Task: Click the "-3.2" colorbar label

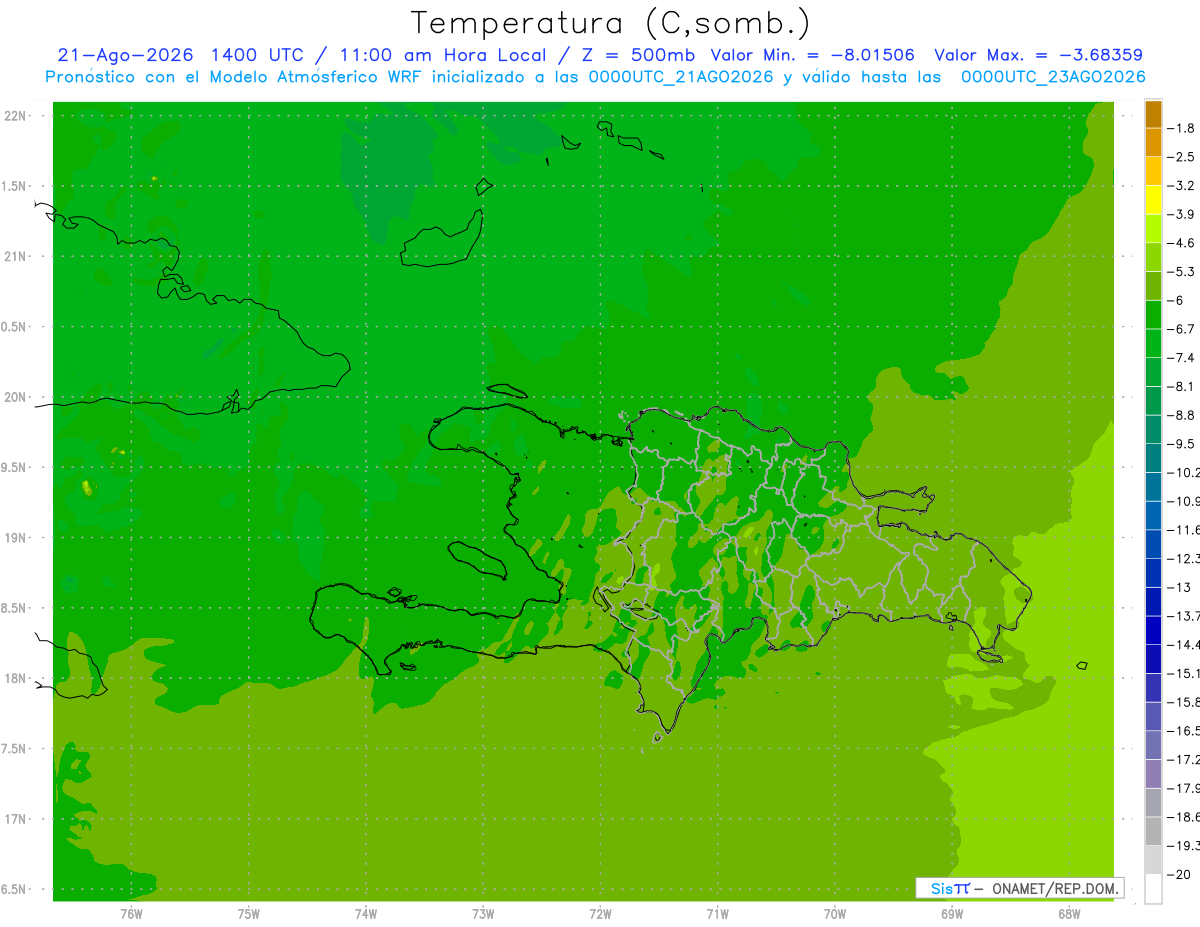Action: click(x=1182, y=186)
